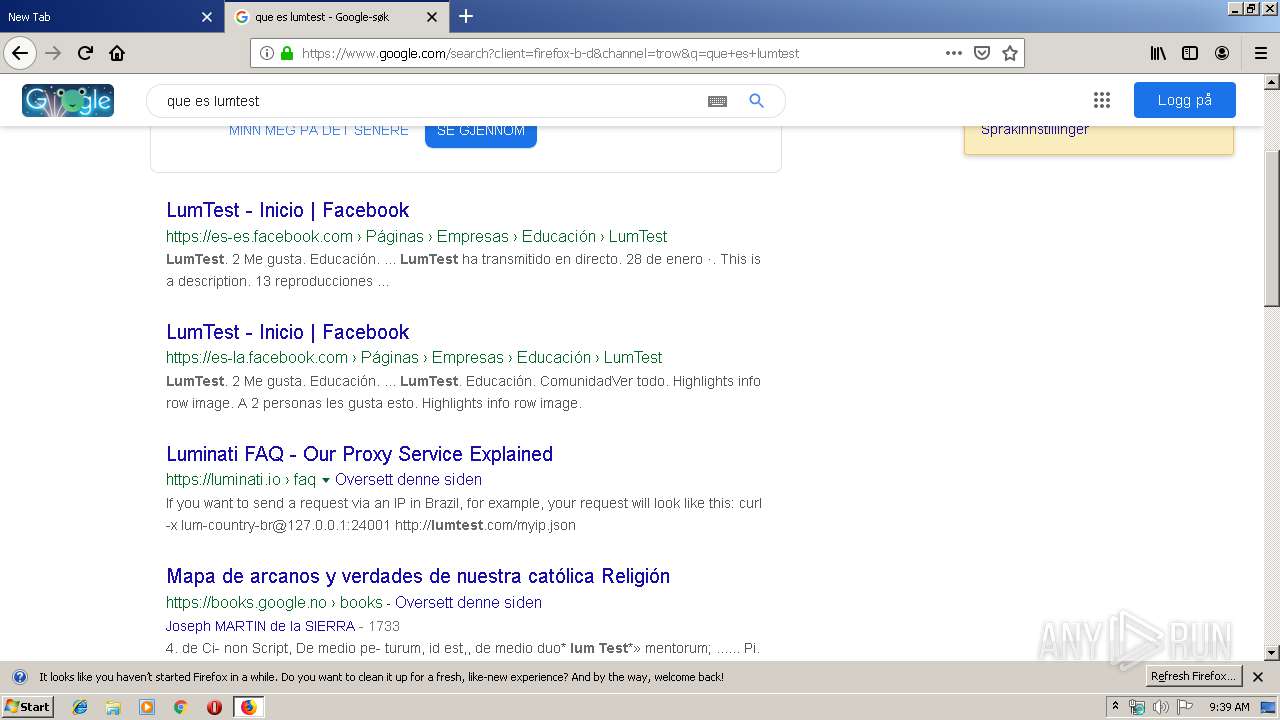This screenshot has width=1280, height=720.
Task: Open the Google apps grid
Action: point(1102,100)
